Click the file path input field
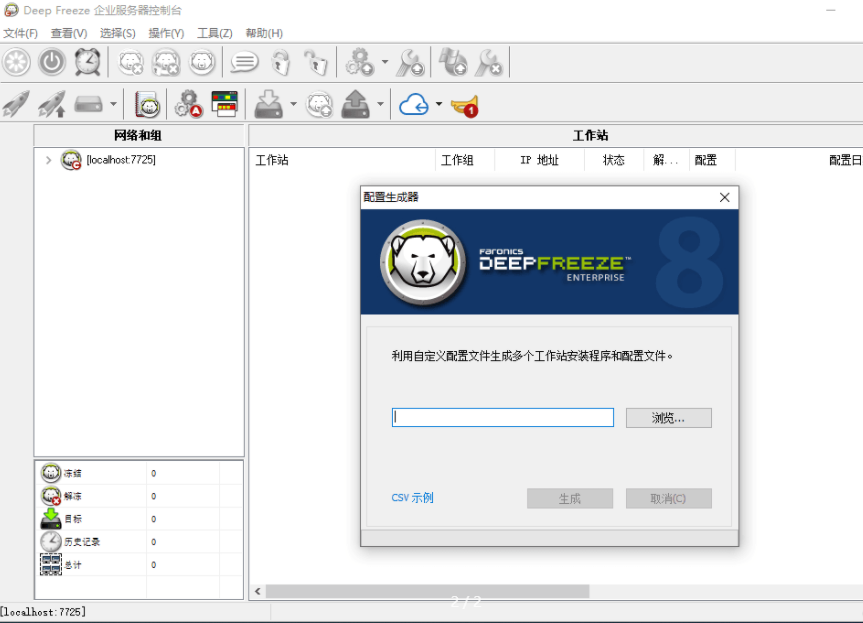863x623 pixels. click(x=502, y=418)
